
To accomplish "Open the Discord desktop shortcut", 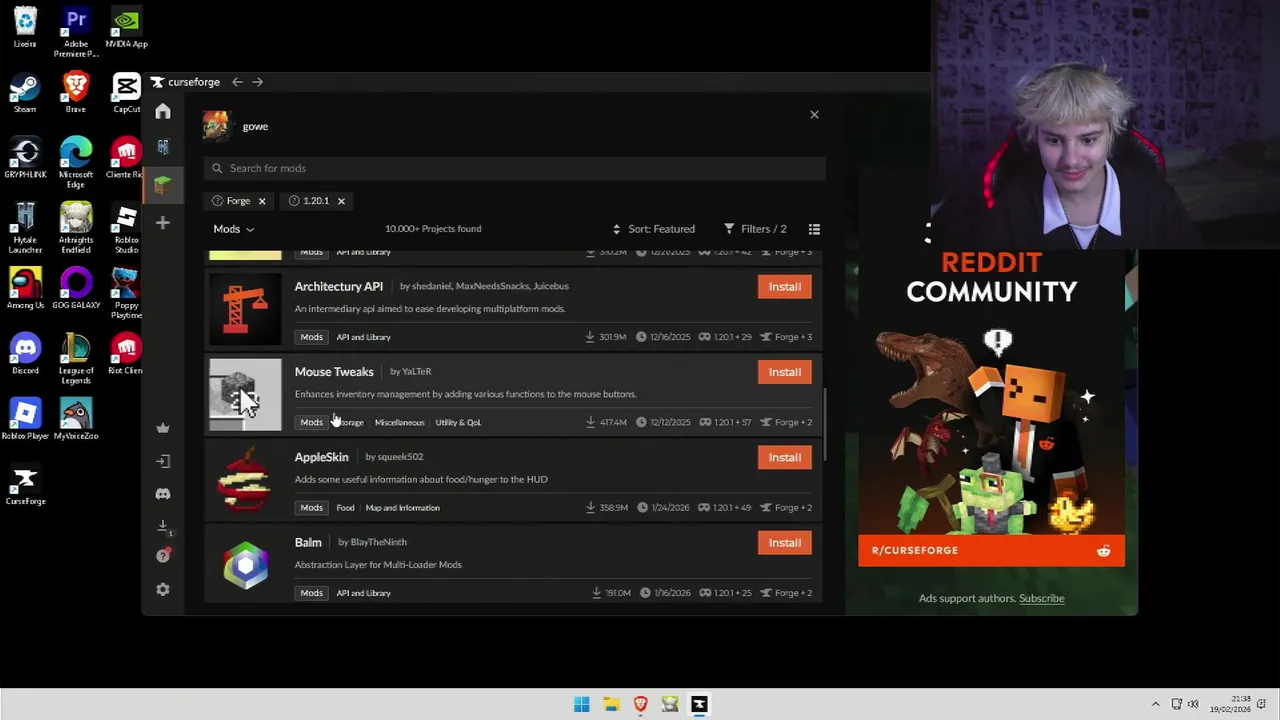I will tap(25, 354).
